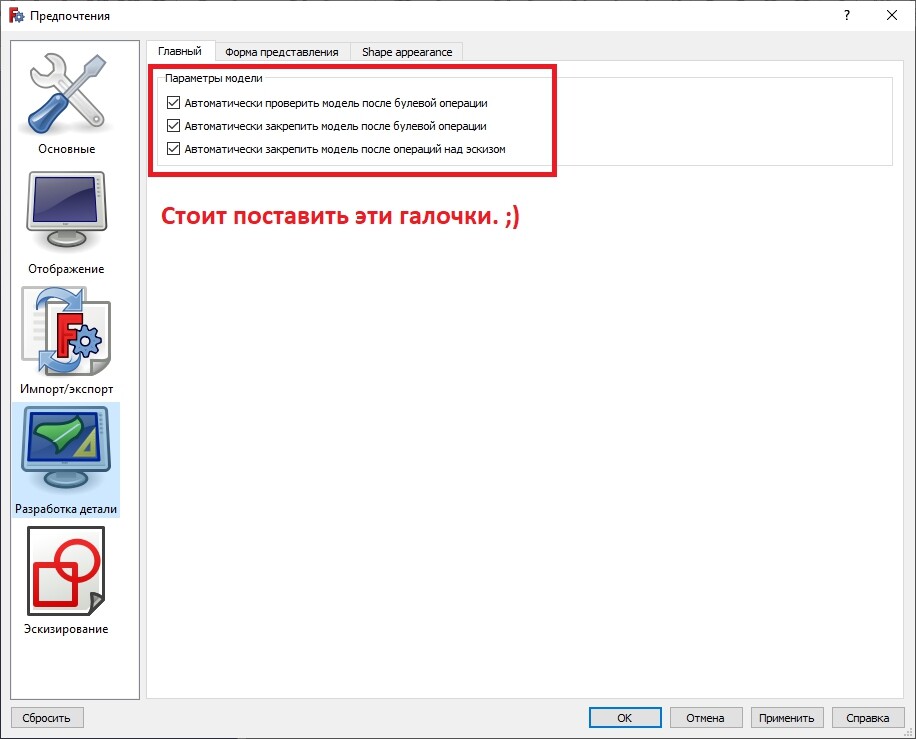Click the Сбросить button

point(47,718)
